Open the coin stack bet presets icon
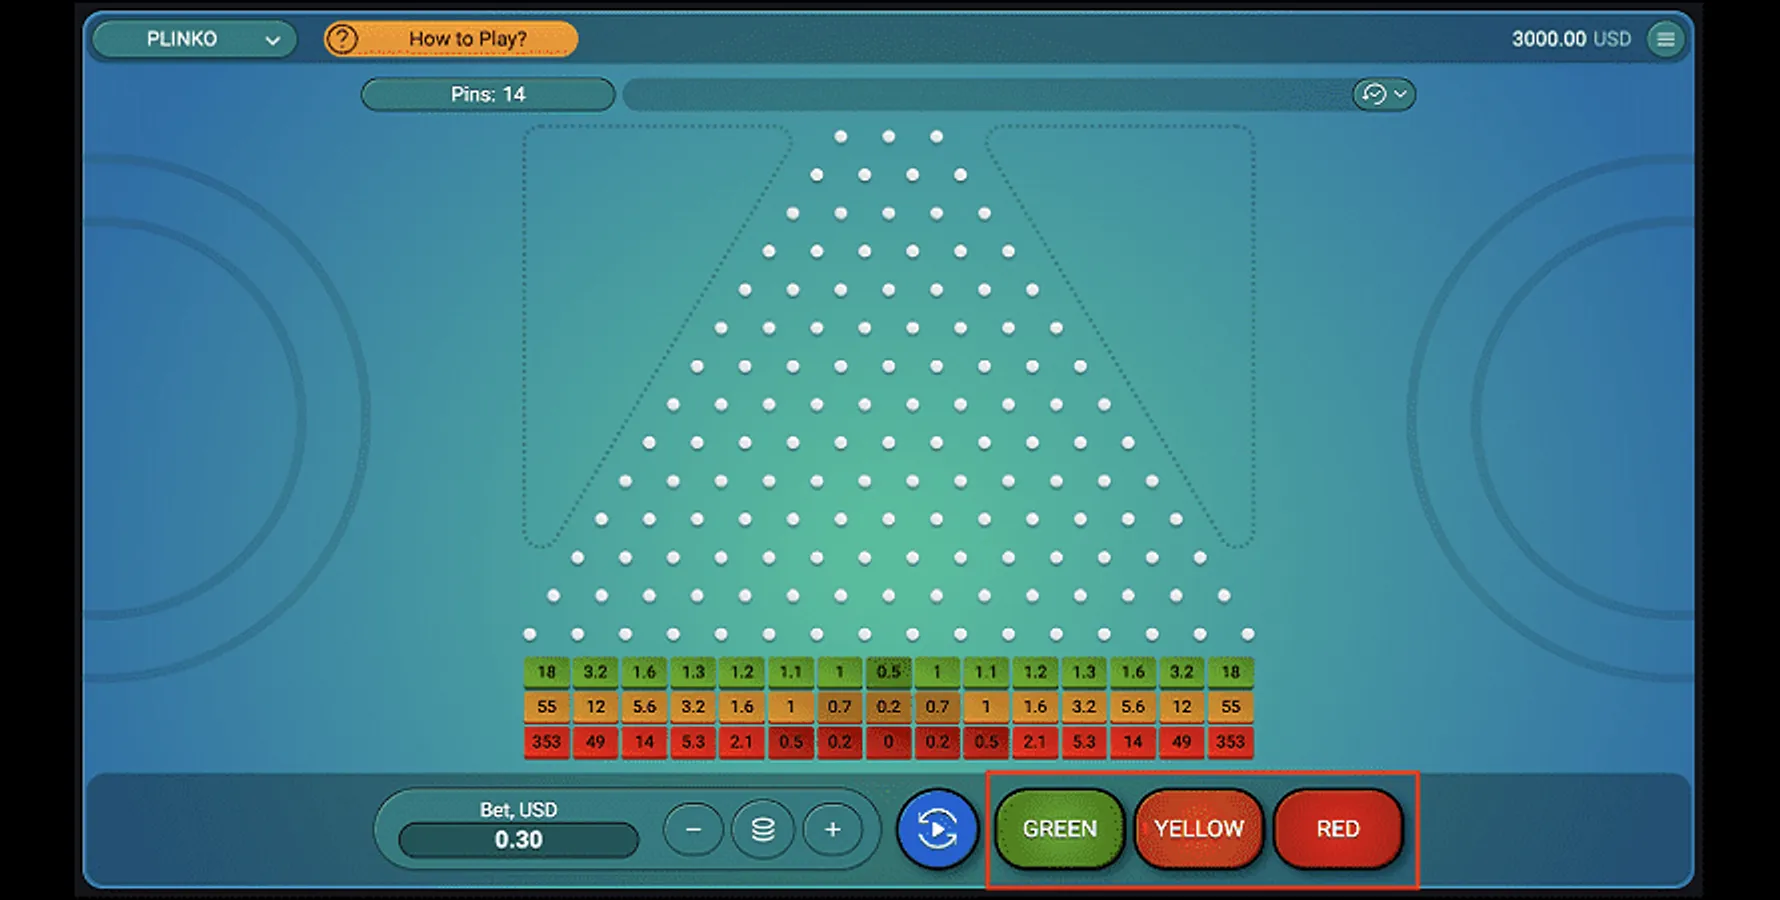This screenshot has height=900, width=1780. [x=763, y=829]
